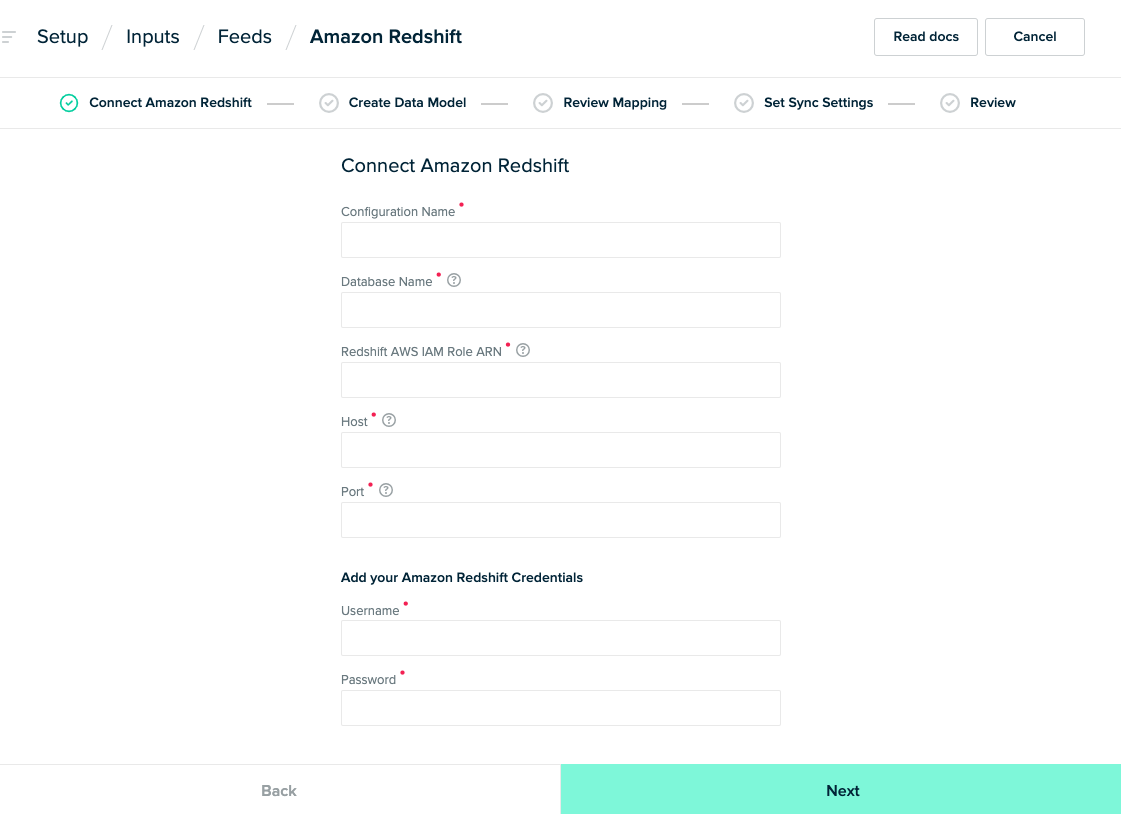Image resolution: width=1121 pixels, height=814 pixels.
Task: Jump to the Create Data Model step
Action: (408, 103)
